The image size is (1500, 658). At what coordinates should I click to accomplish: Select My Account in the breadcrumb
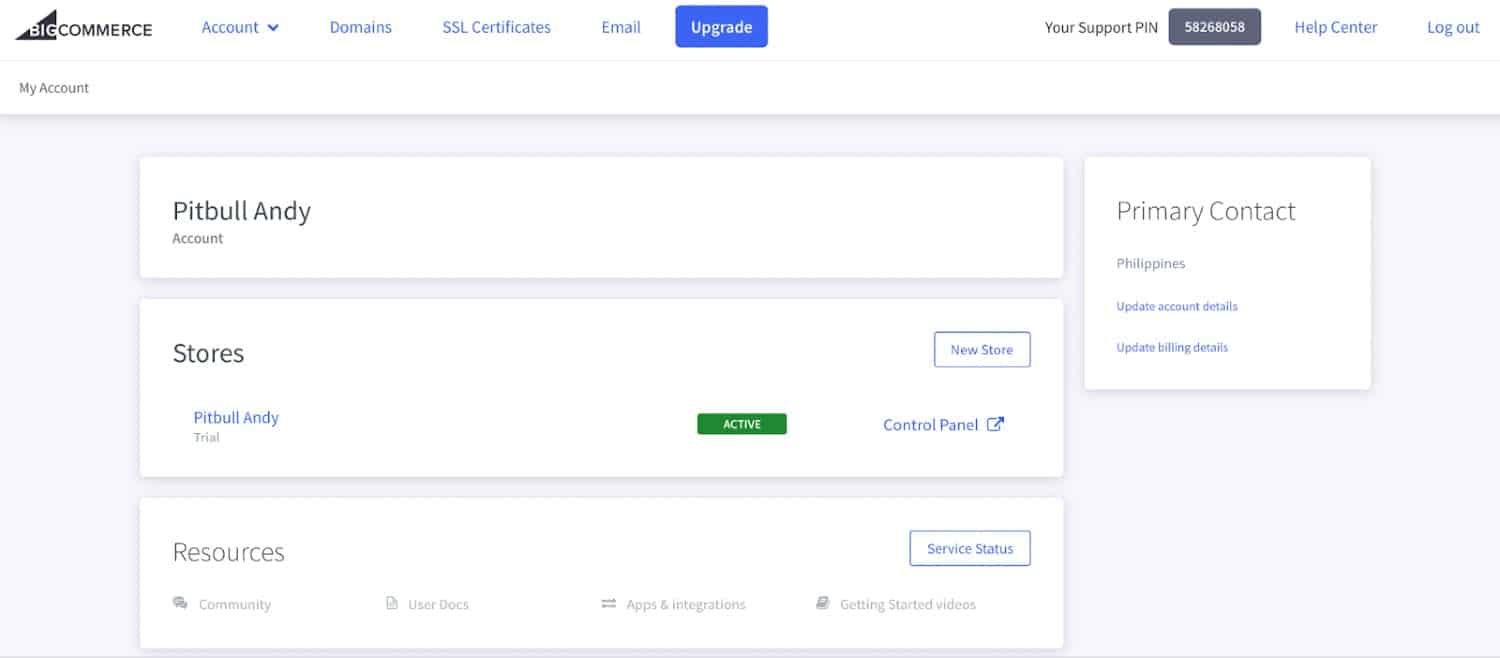point(53,88)
